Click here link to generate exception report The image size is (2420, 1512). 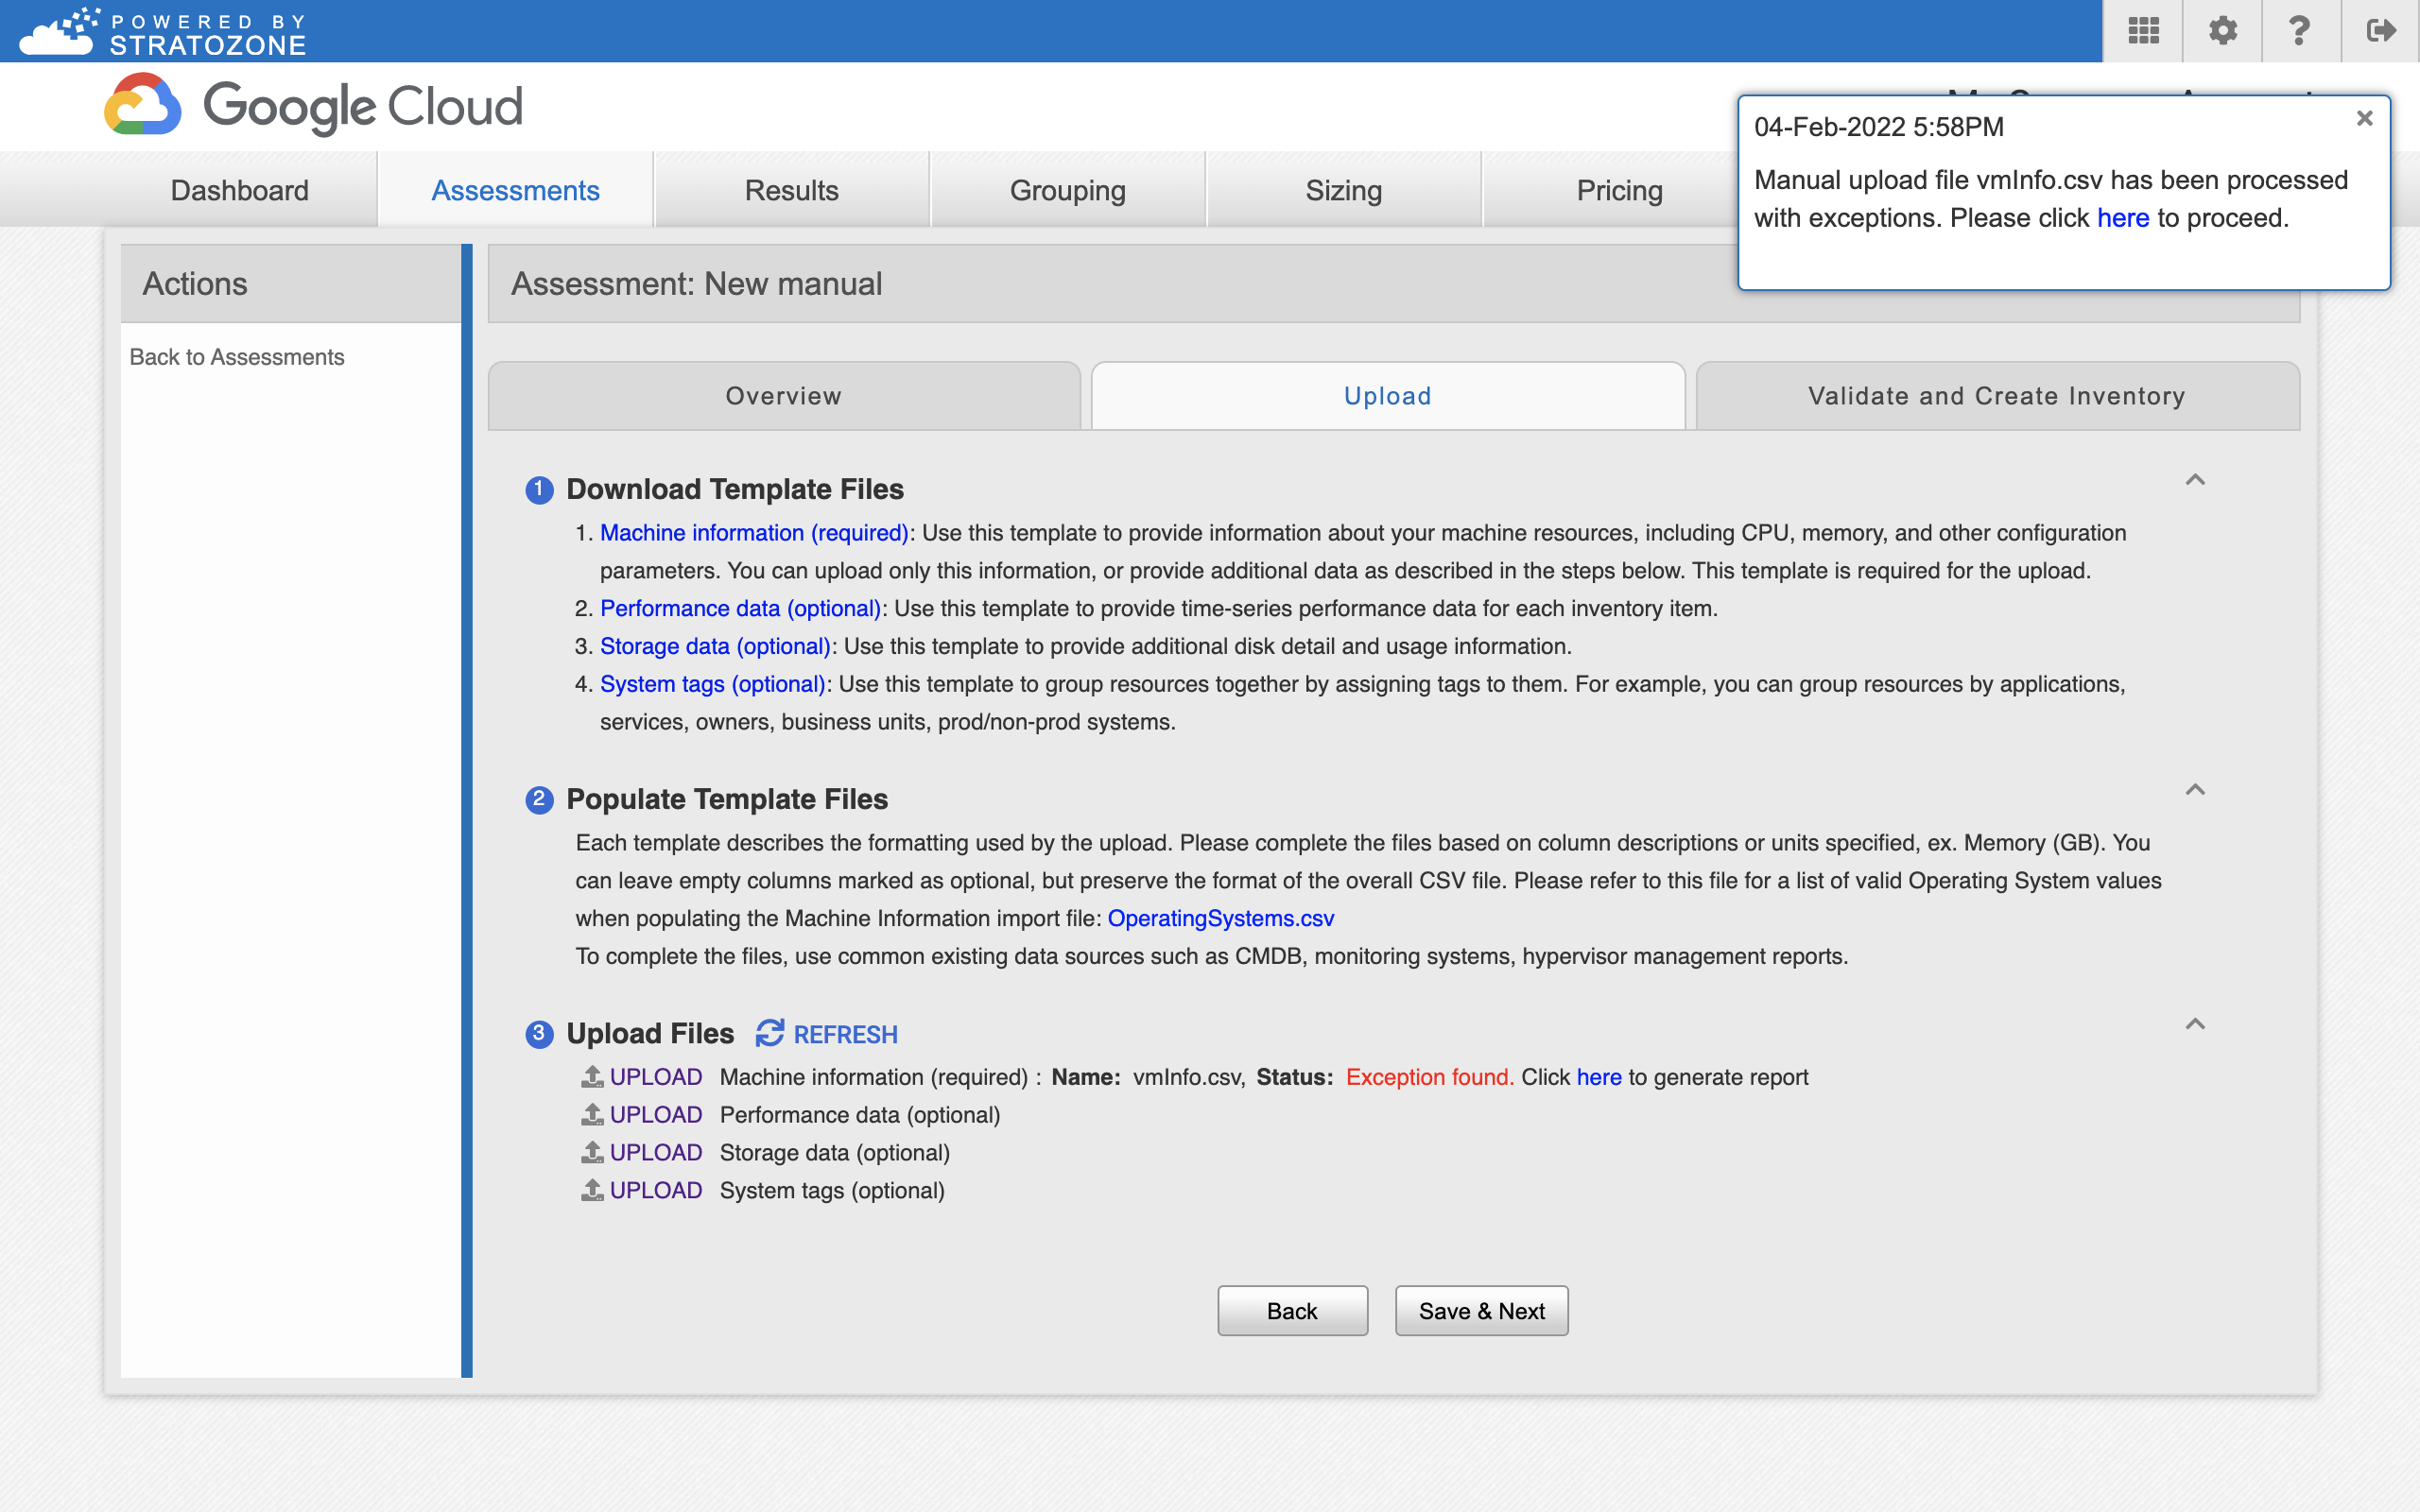1598,1076
